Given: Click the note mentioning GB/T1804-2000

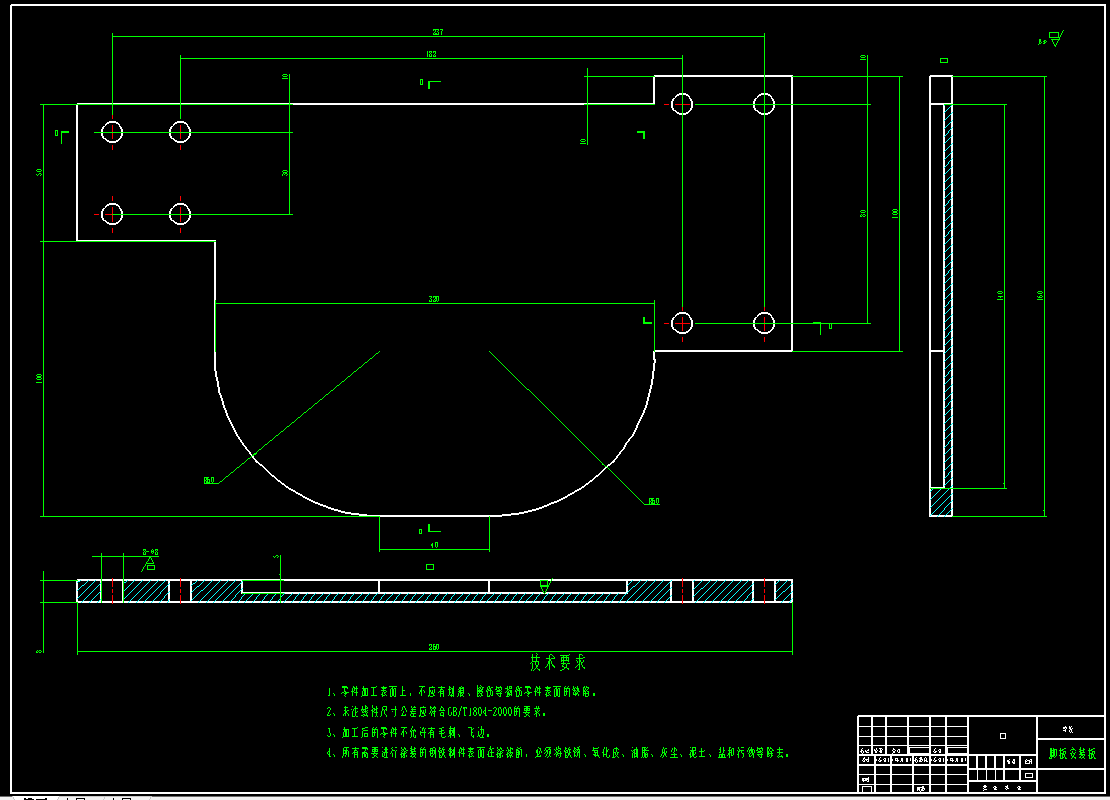Looking at the screenshot, I should tap(436, 712).
